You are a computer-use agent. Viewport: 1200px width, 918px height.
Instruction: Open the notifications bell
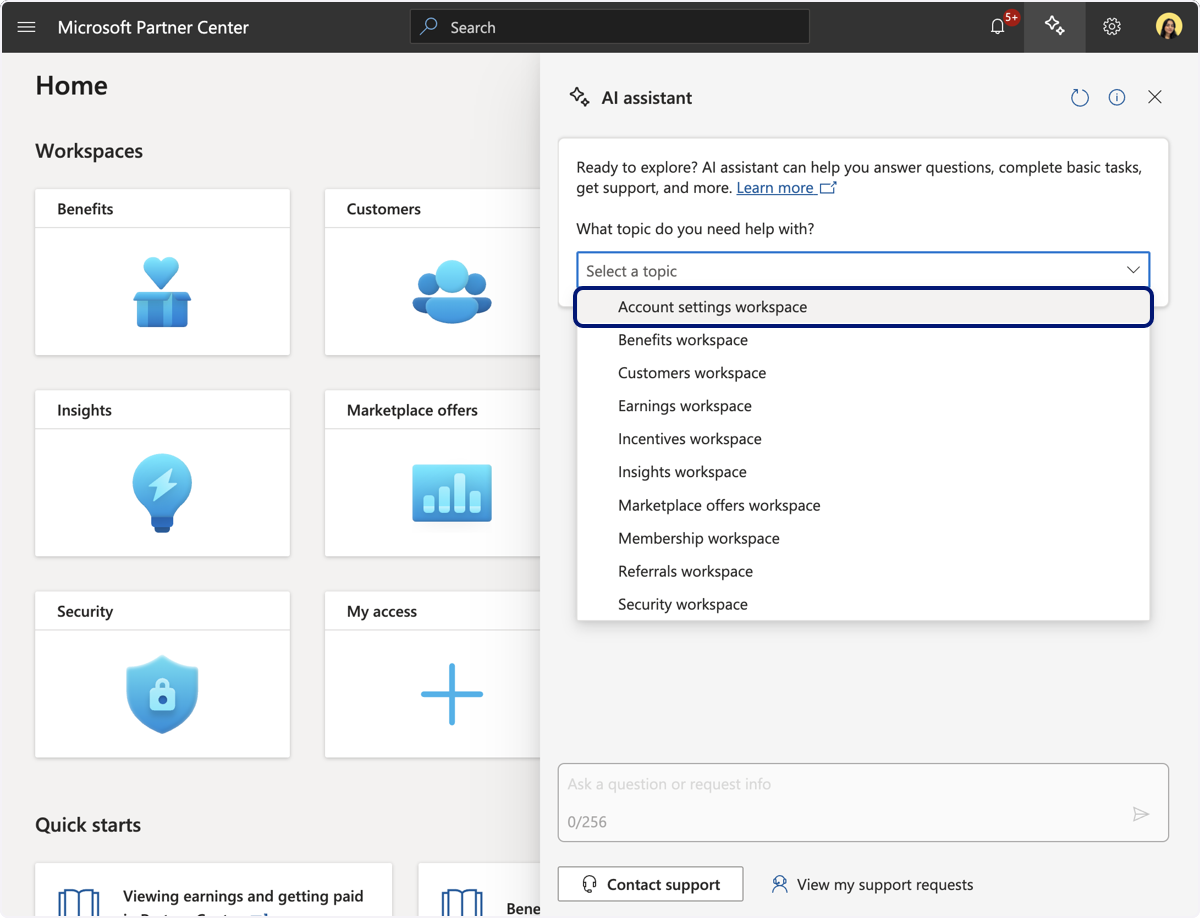pos(998,27)
